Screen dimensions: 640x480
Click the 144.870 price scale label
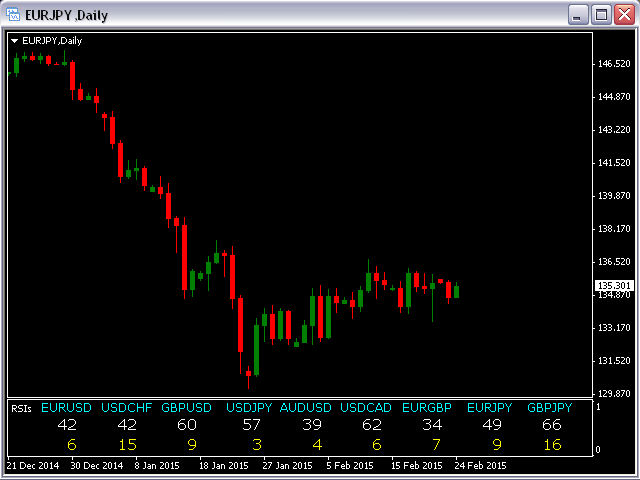pyautogui.click(x=614, y=97)
